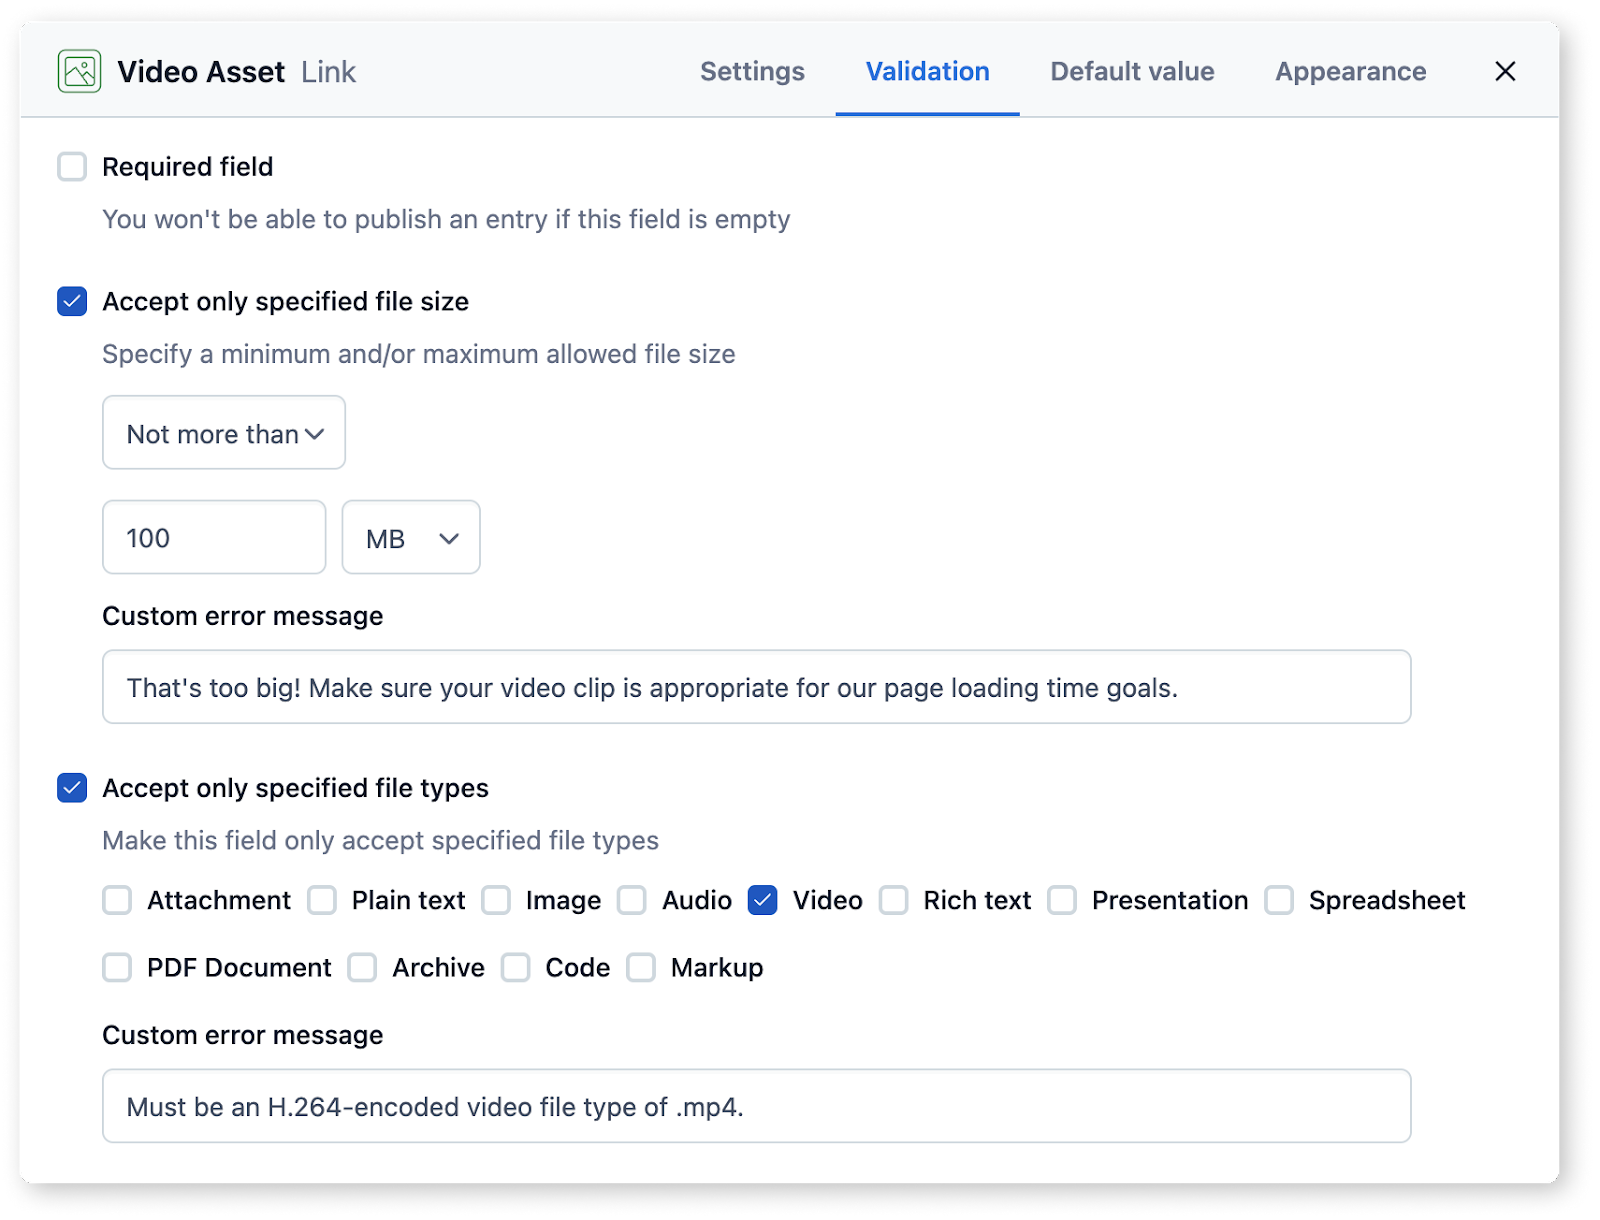
Task: Uncheck Accept only specified file types
Action: 71,788
